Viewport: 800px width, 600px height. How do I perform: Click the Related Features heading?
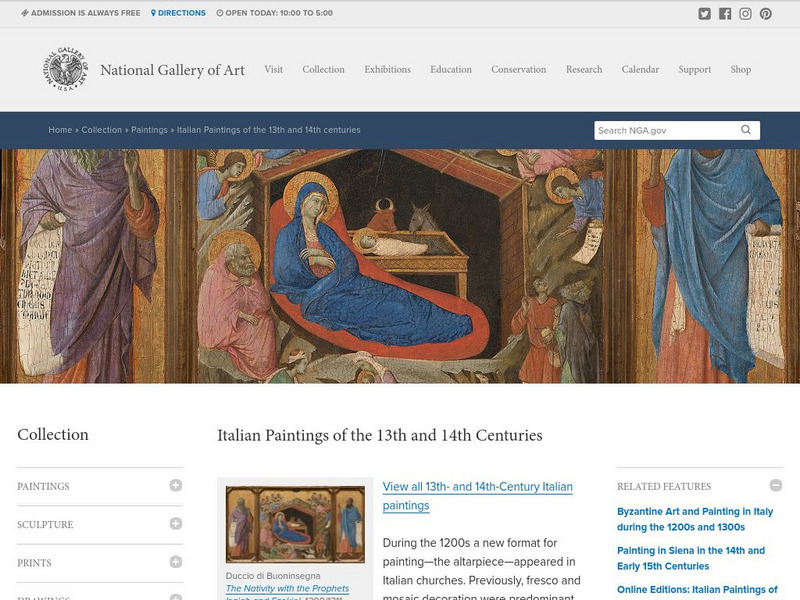pyautogui.click(x=664, y=486)
